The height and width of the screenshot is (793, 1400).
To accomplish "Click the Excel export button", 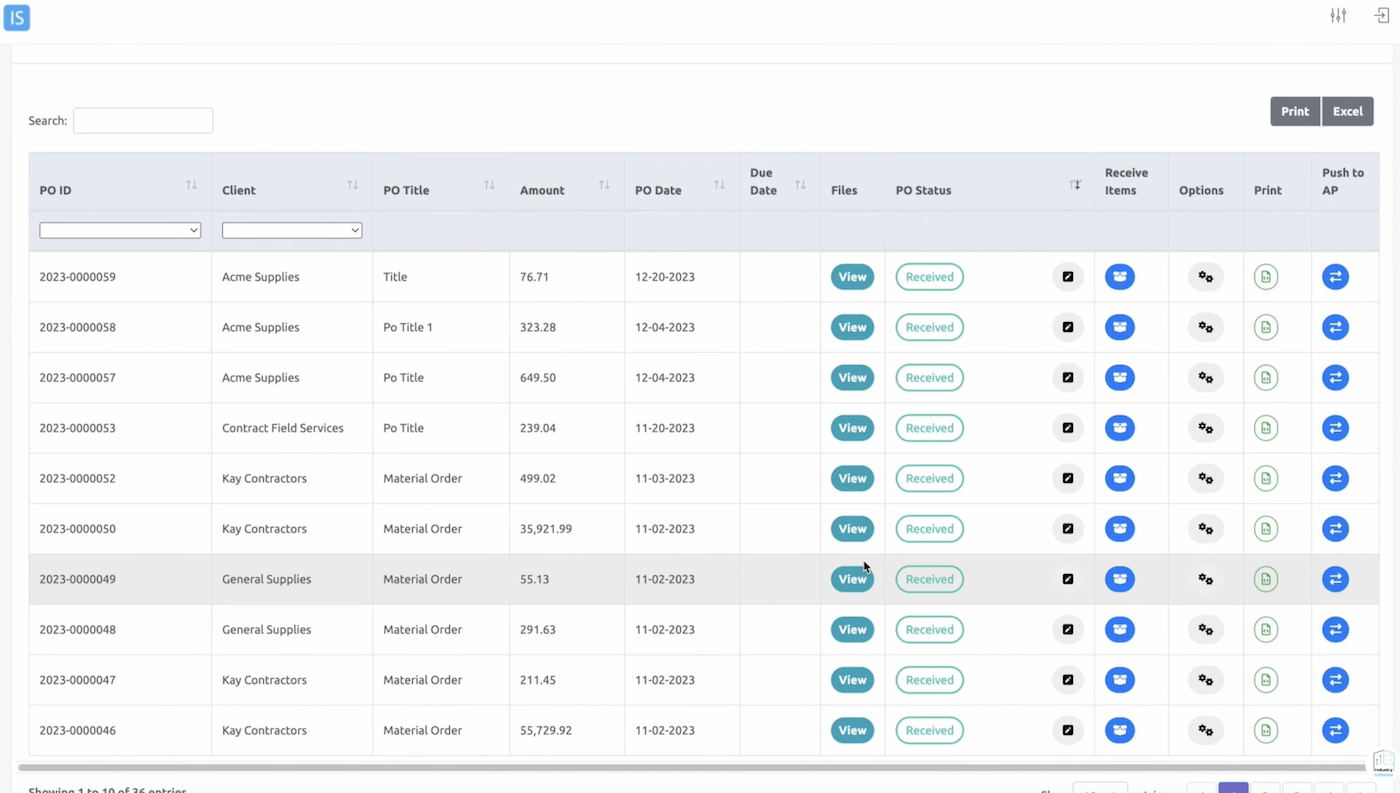I will tap(1347, 111).
